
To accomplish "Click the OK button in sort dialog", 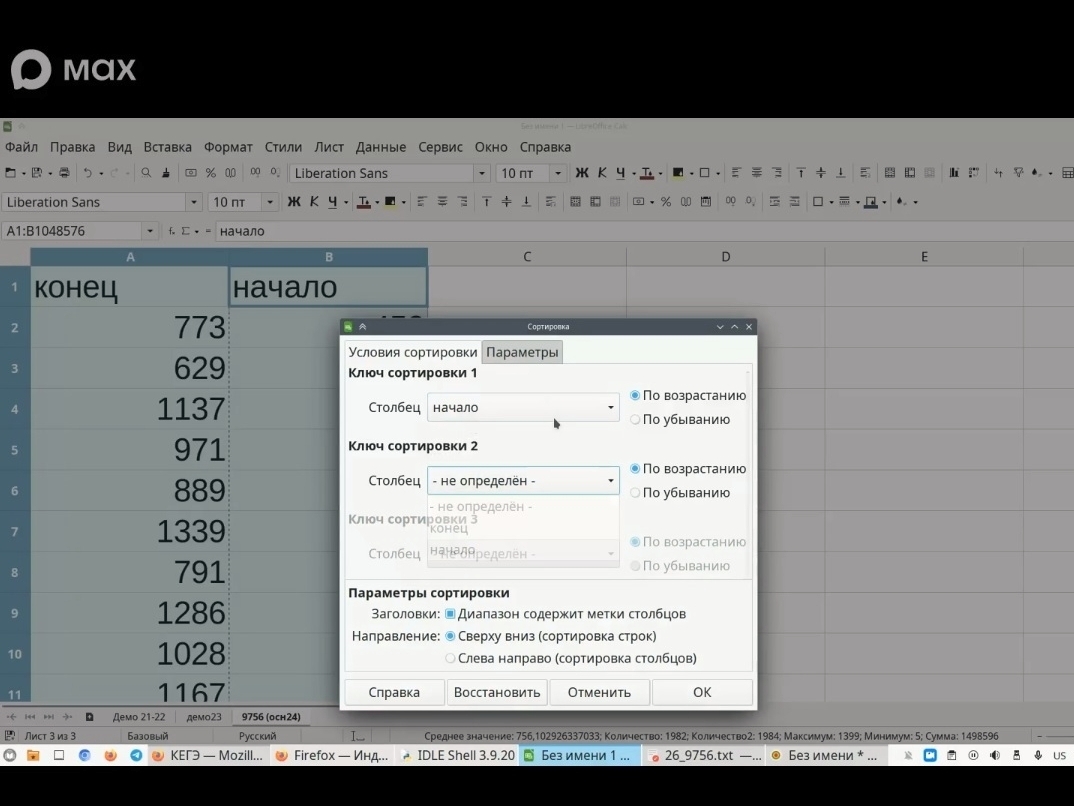I will coord(702,692).
